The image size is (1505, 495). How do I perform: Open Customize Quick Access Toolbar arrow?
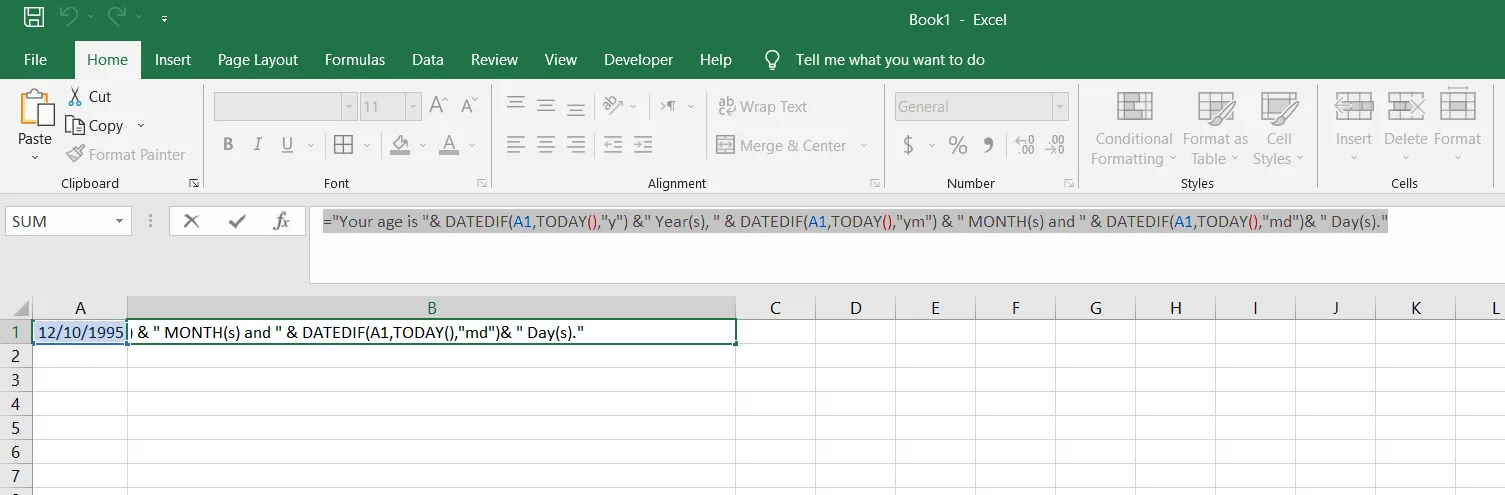tap(164, 18)
